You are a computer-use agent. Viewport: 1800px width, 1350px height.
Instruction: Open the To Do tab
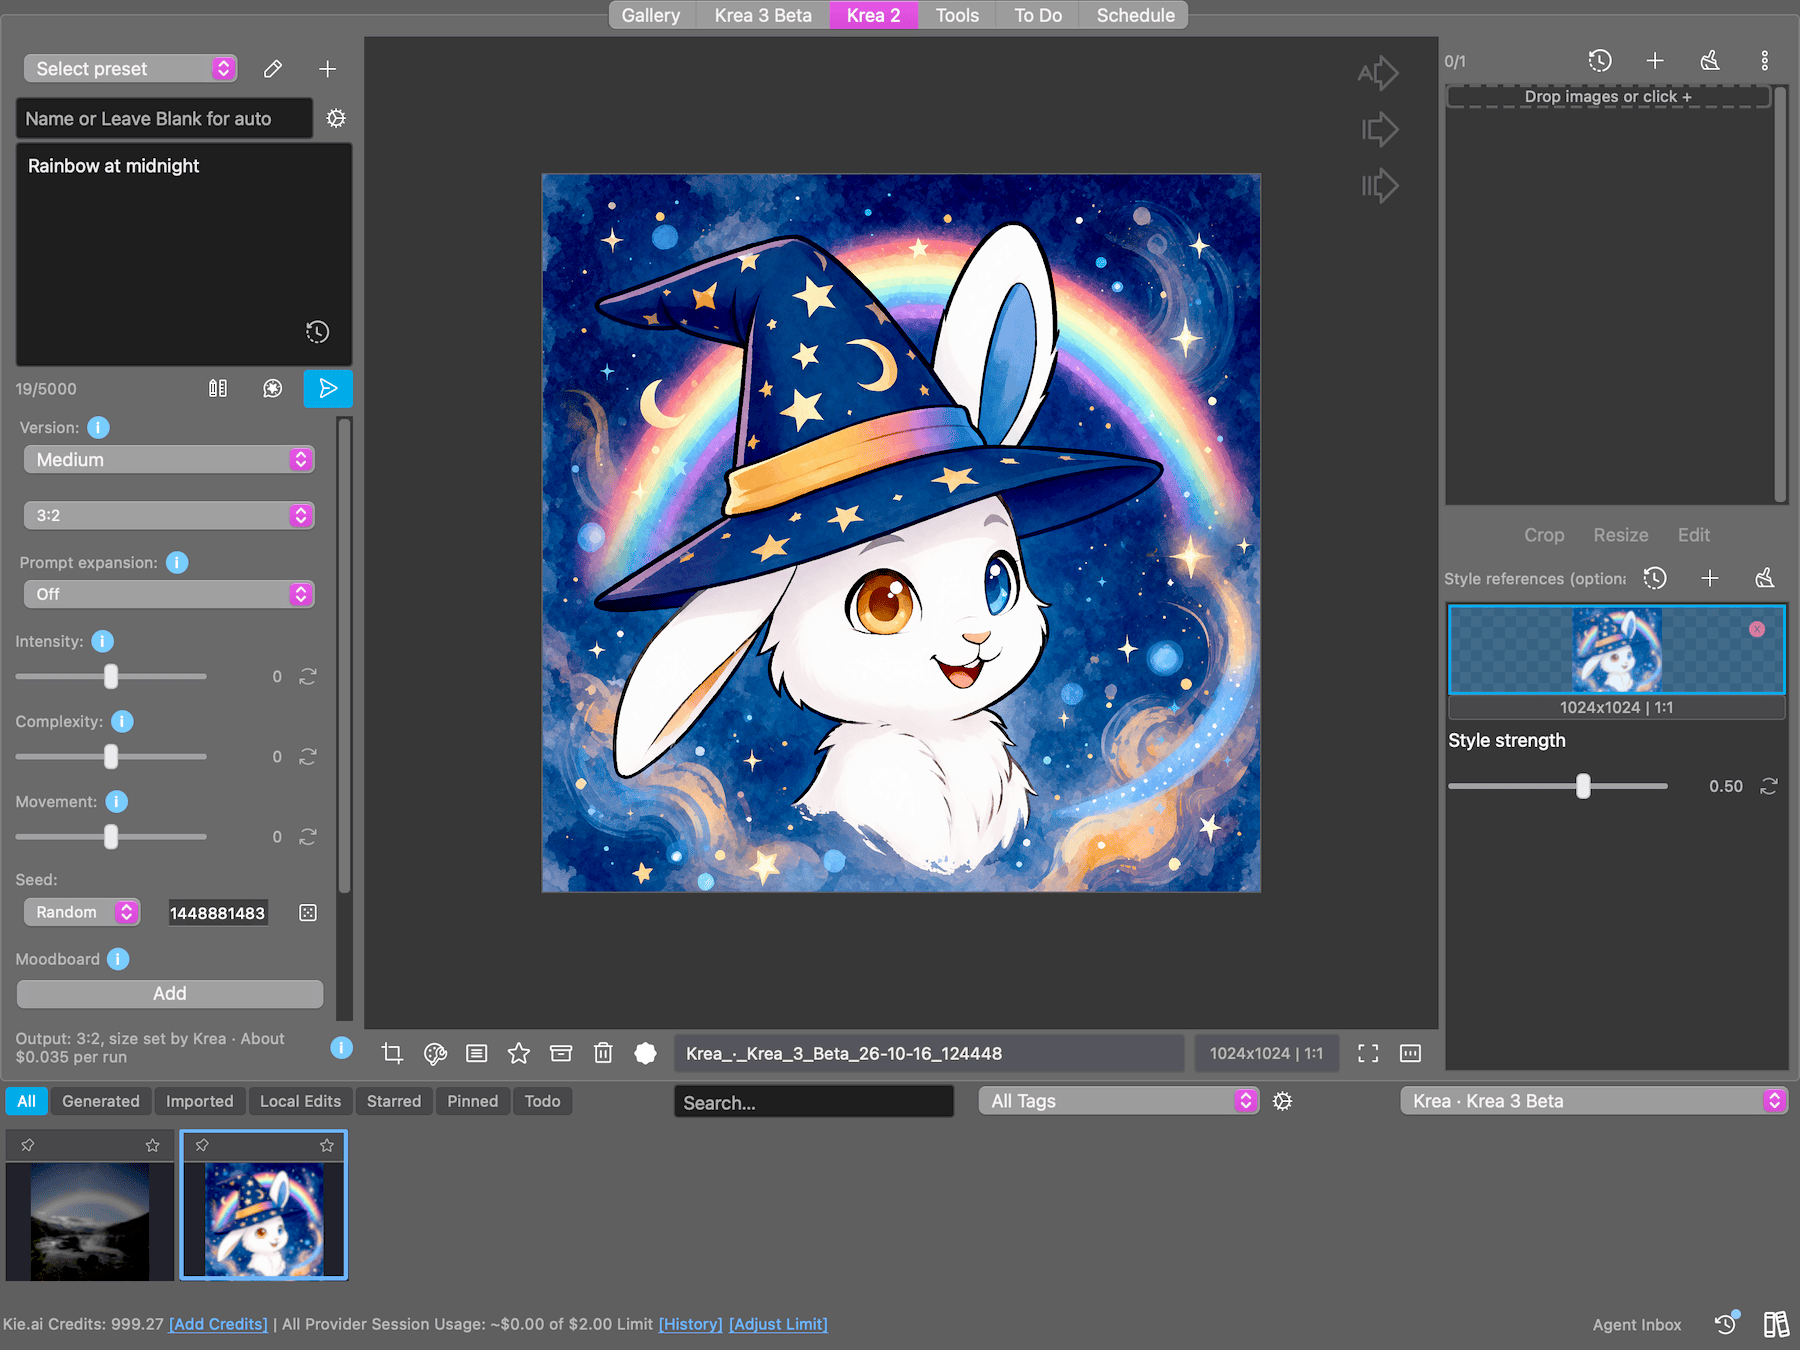(1038, 15)
